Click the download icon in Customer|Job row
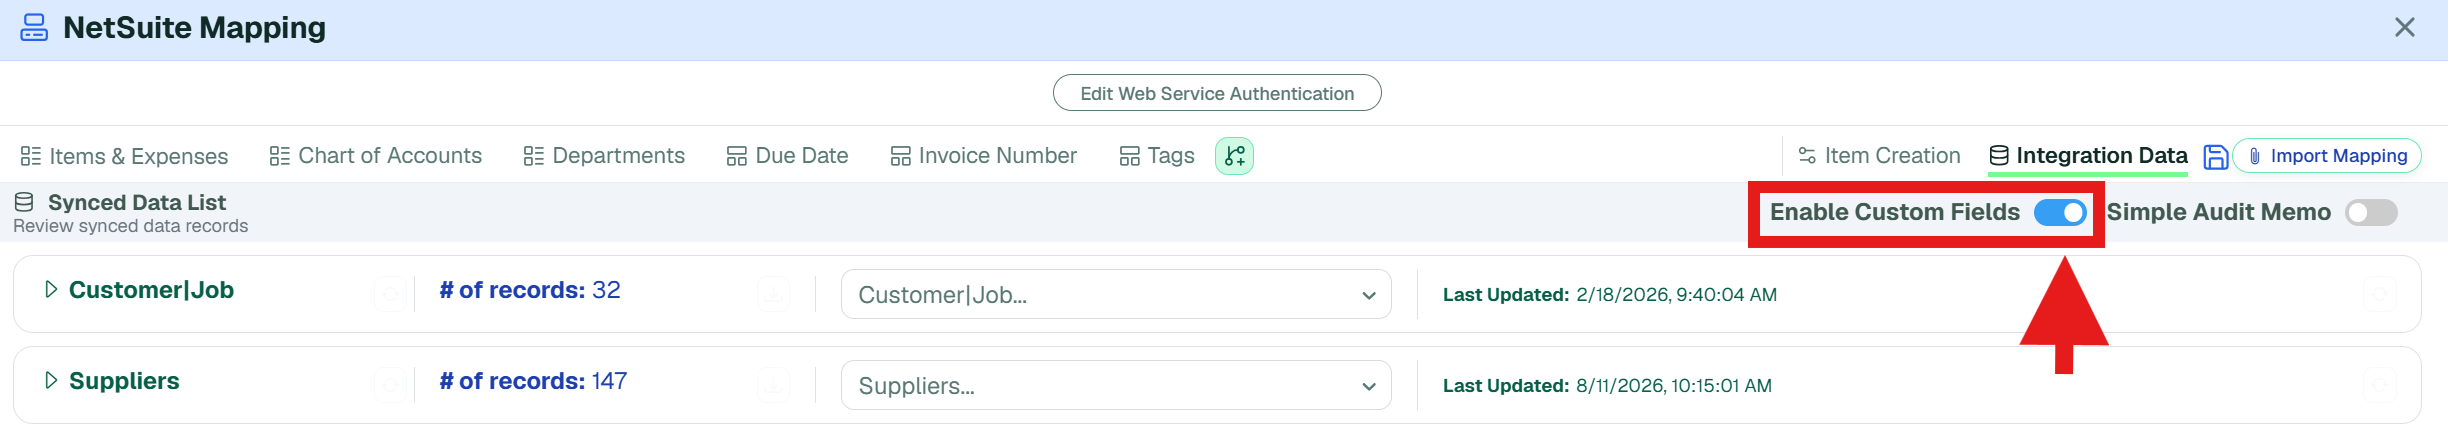This screenshot has width=2448, height=426. coord(773,294)
